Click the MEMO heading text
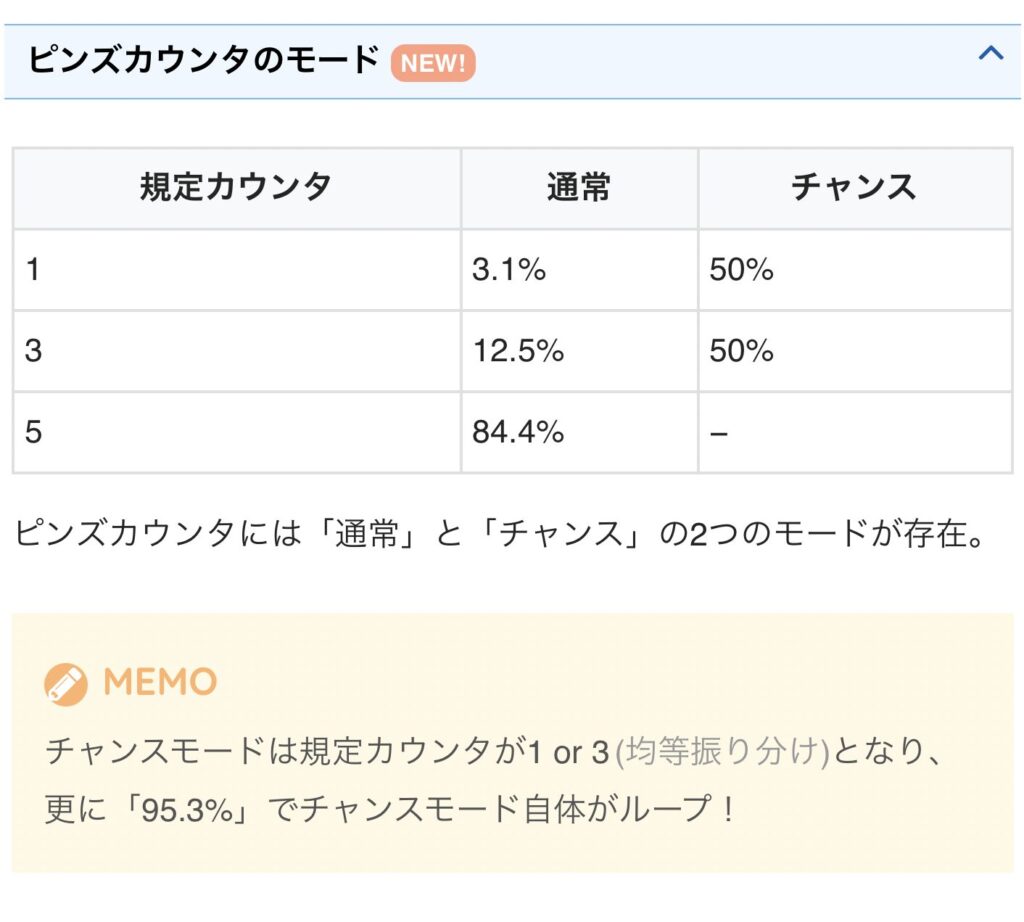The image size is (1024, 922). coord(160,682)
